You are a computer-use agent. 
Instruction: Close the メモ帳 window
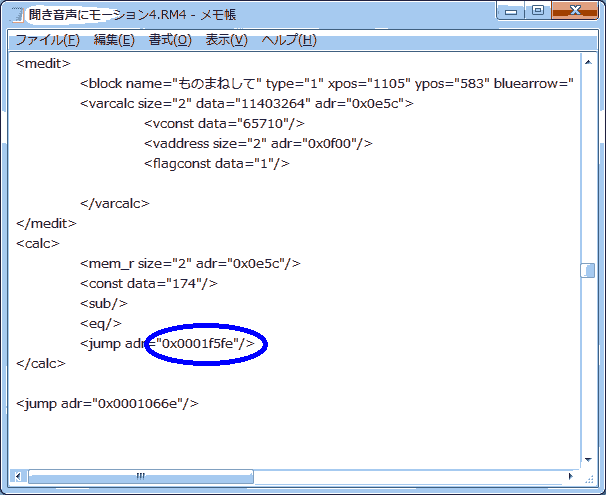tap(575, 11)
